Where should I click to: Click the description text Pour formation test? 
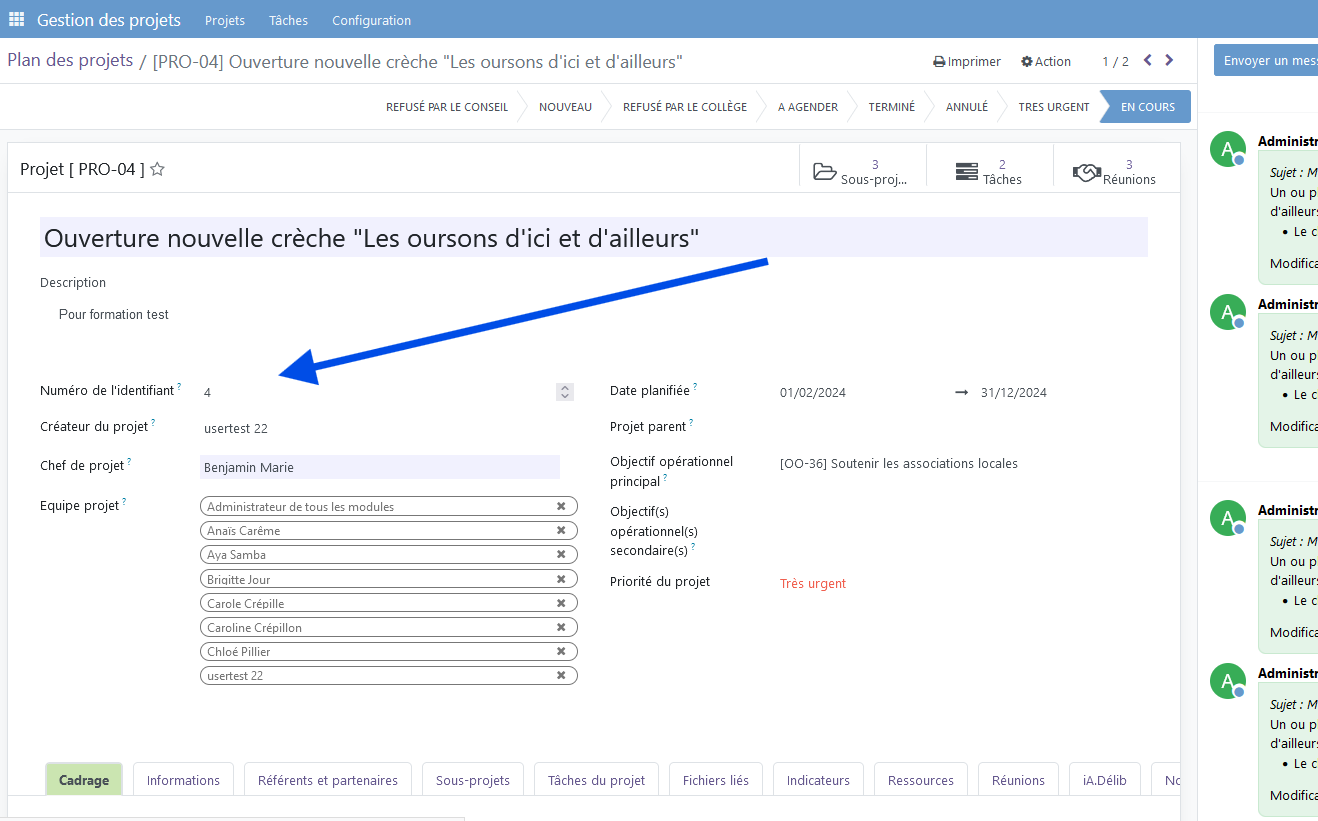point(114,314)
